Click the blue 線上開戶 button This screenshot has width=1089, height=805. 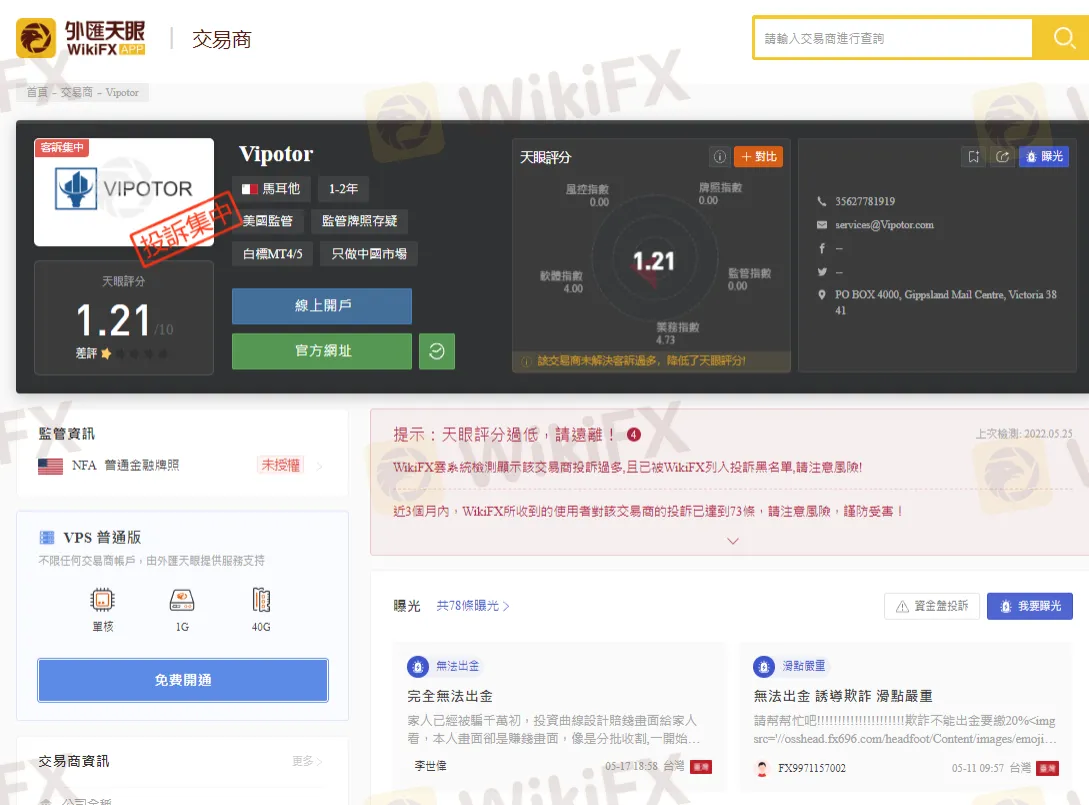point(322,306)
